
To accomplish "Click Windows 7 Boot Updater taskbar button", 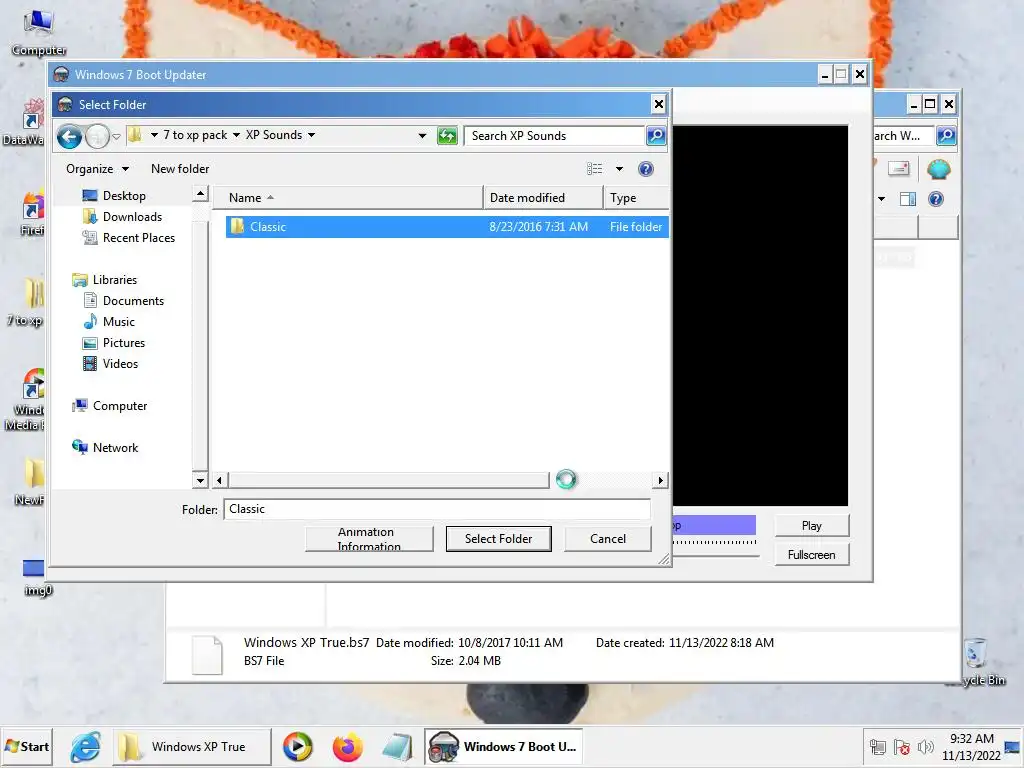I will click(504, 746).
